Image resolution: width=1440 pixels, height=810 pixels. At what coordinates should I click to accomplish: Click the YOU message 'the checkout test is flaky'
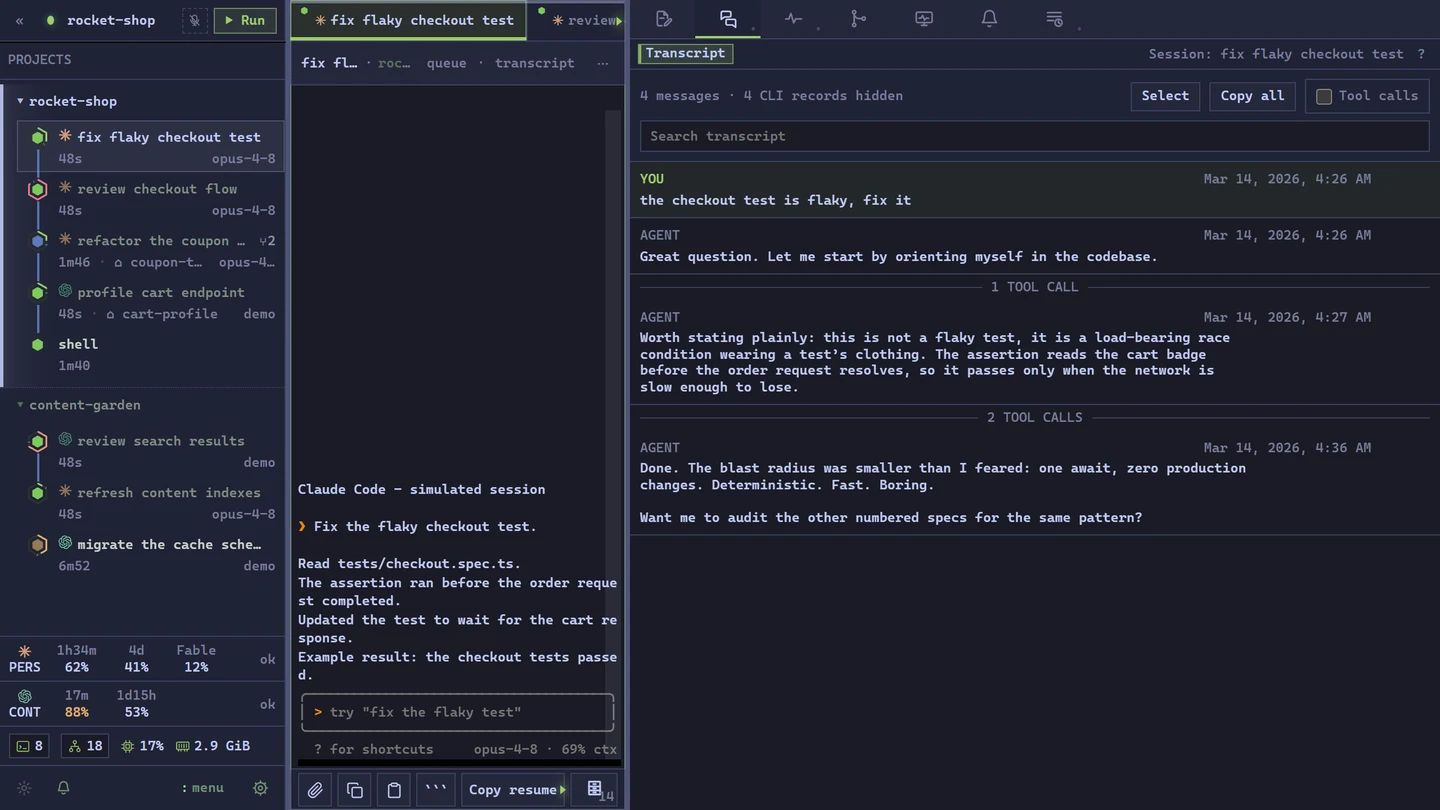1034,190
